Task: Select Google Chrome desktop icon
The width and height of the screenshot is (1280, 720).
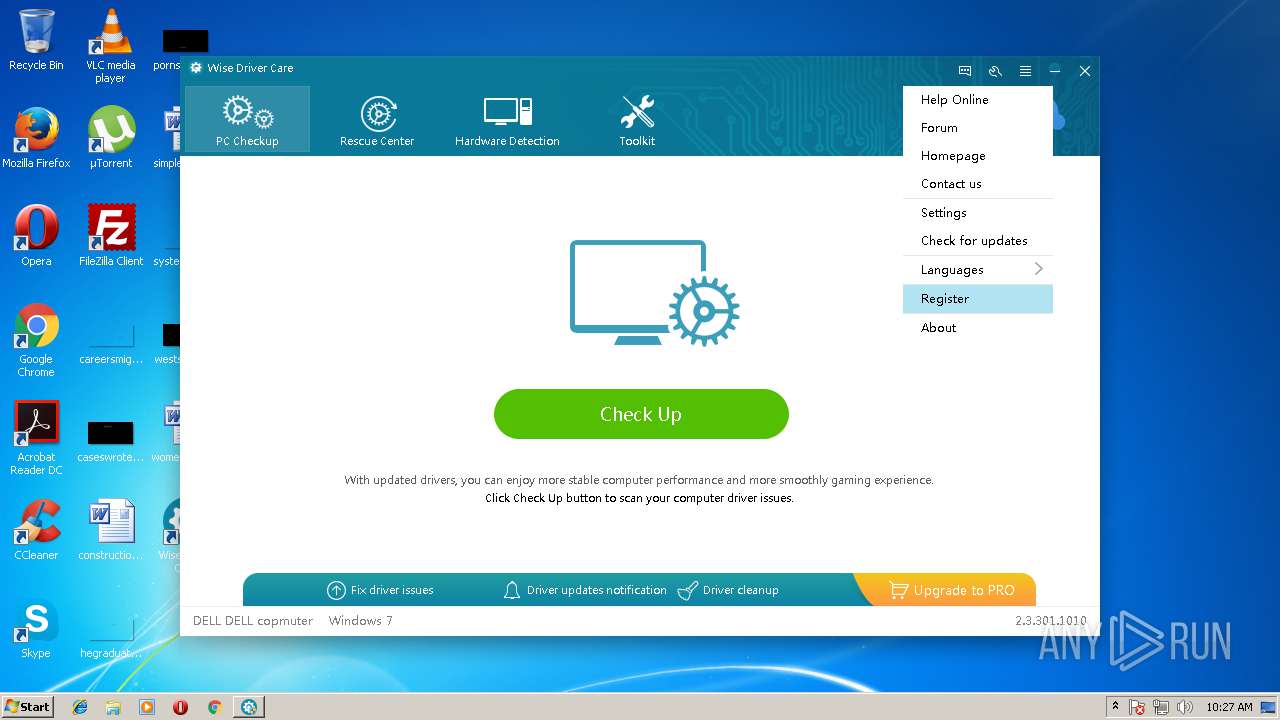Action: [36, 340]
